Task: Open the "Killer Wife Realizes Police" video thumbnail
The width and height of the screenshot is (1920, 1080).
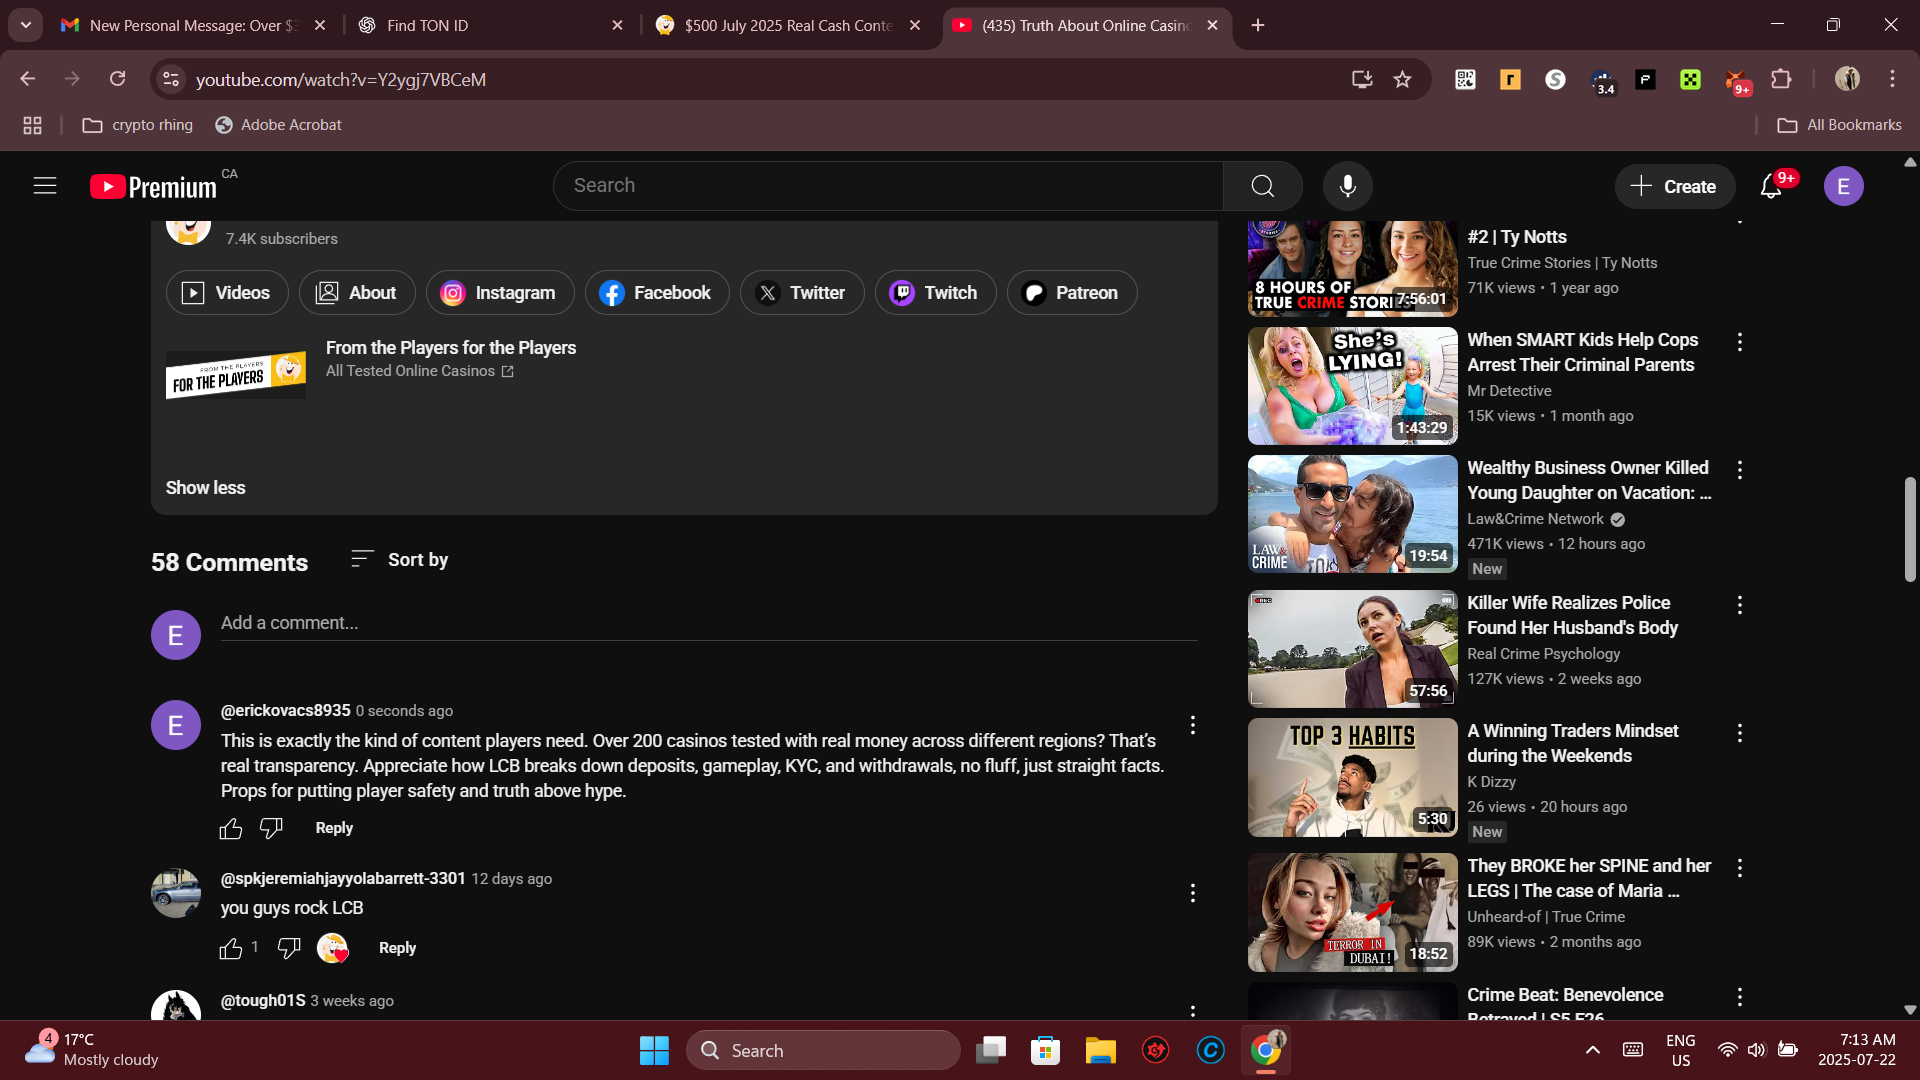Action: 1352,649
